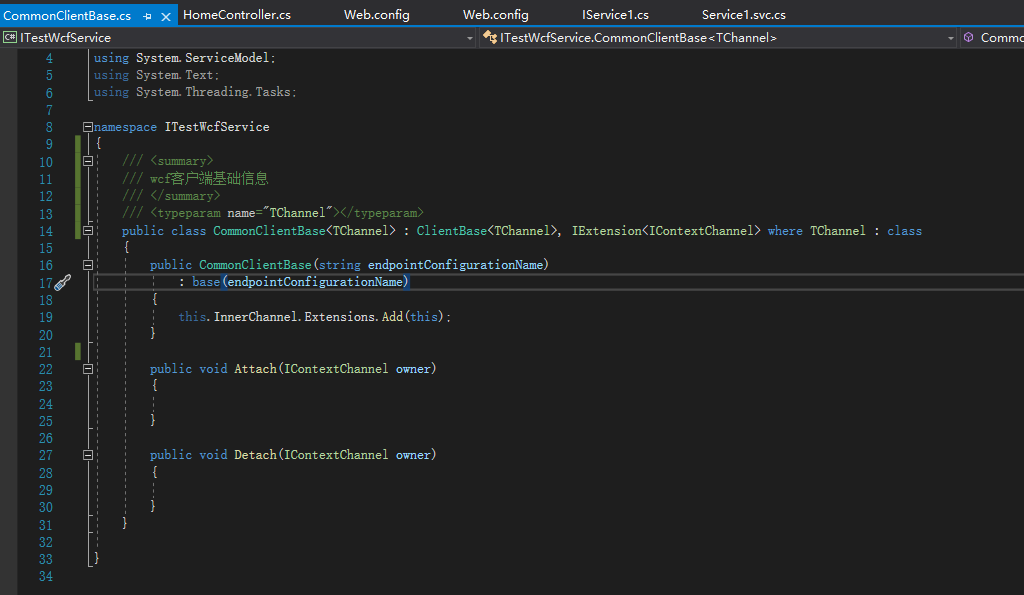
Task: Switch to the IService1.cs tab
Action: [615, 15]
